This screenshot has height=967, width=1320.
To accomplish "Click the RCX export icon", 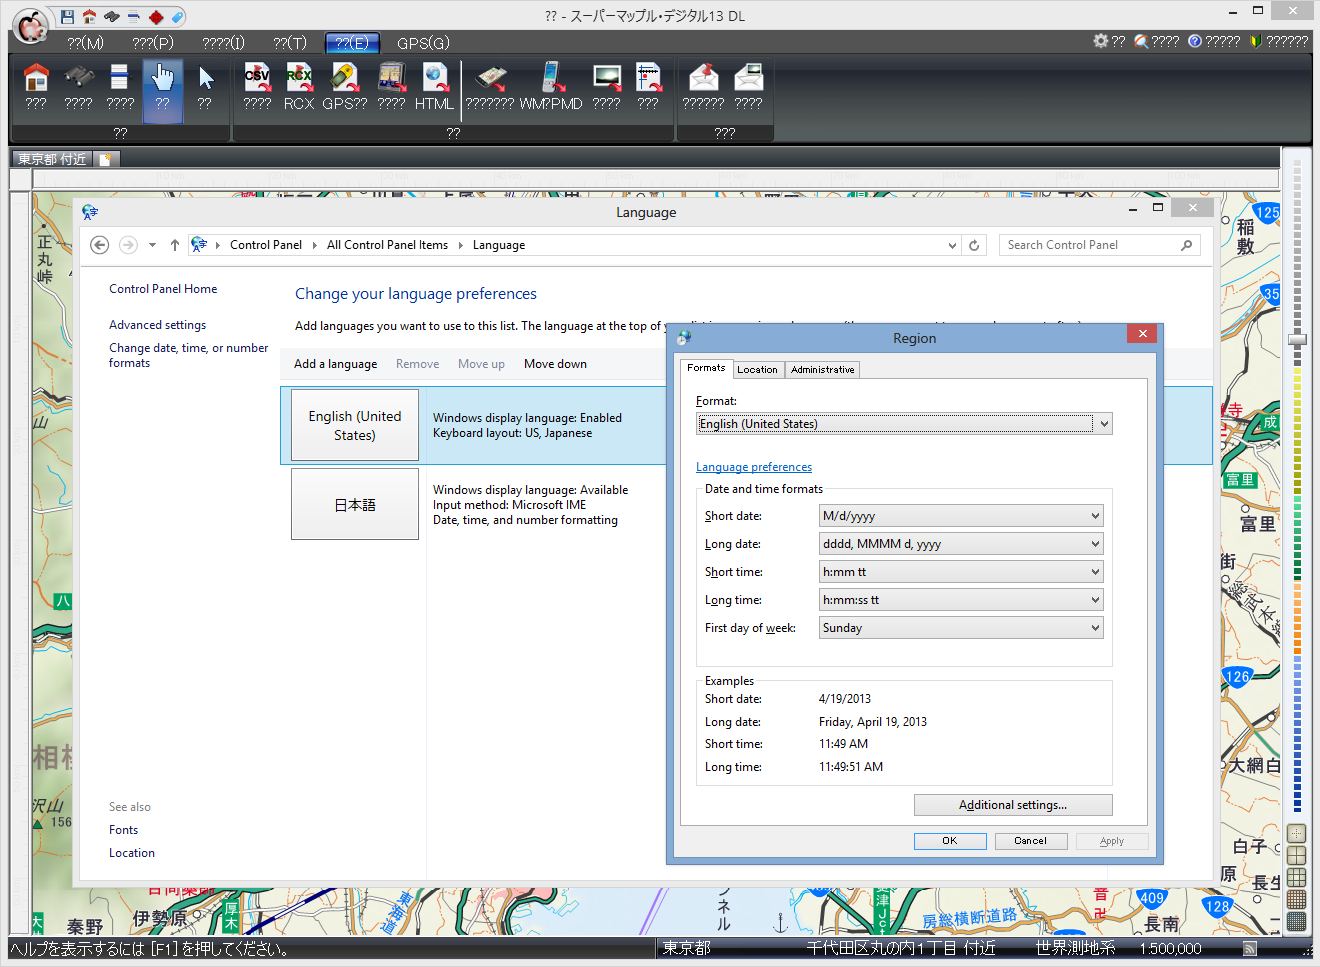I will pyautogui.click(x=299, y=77).
